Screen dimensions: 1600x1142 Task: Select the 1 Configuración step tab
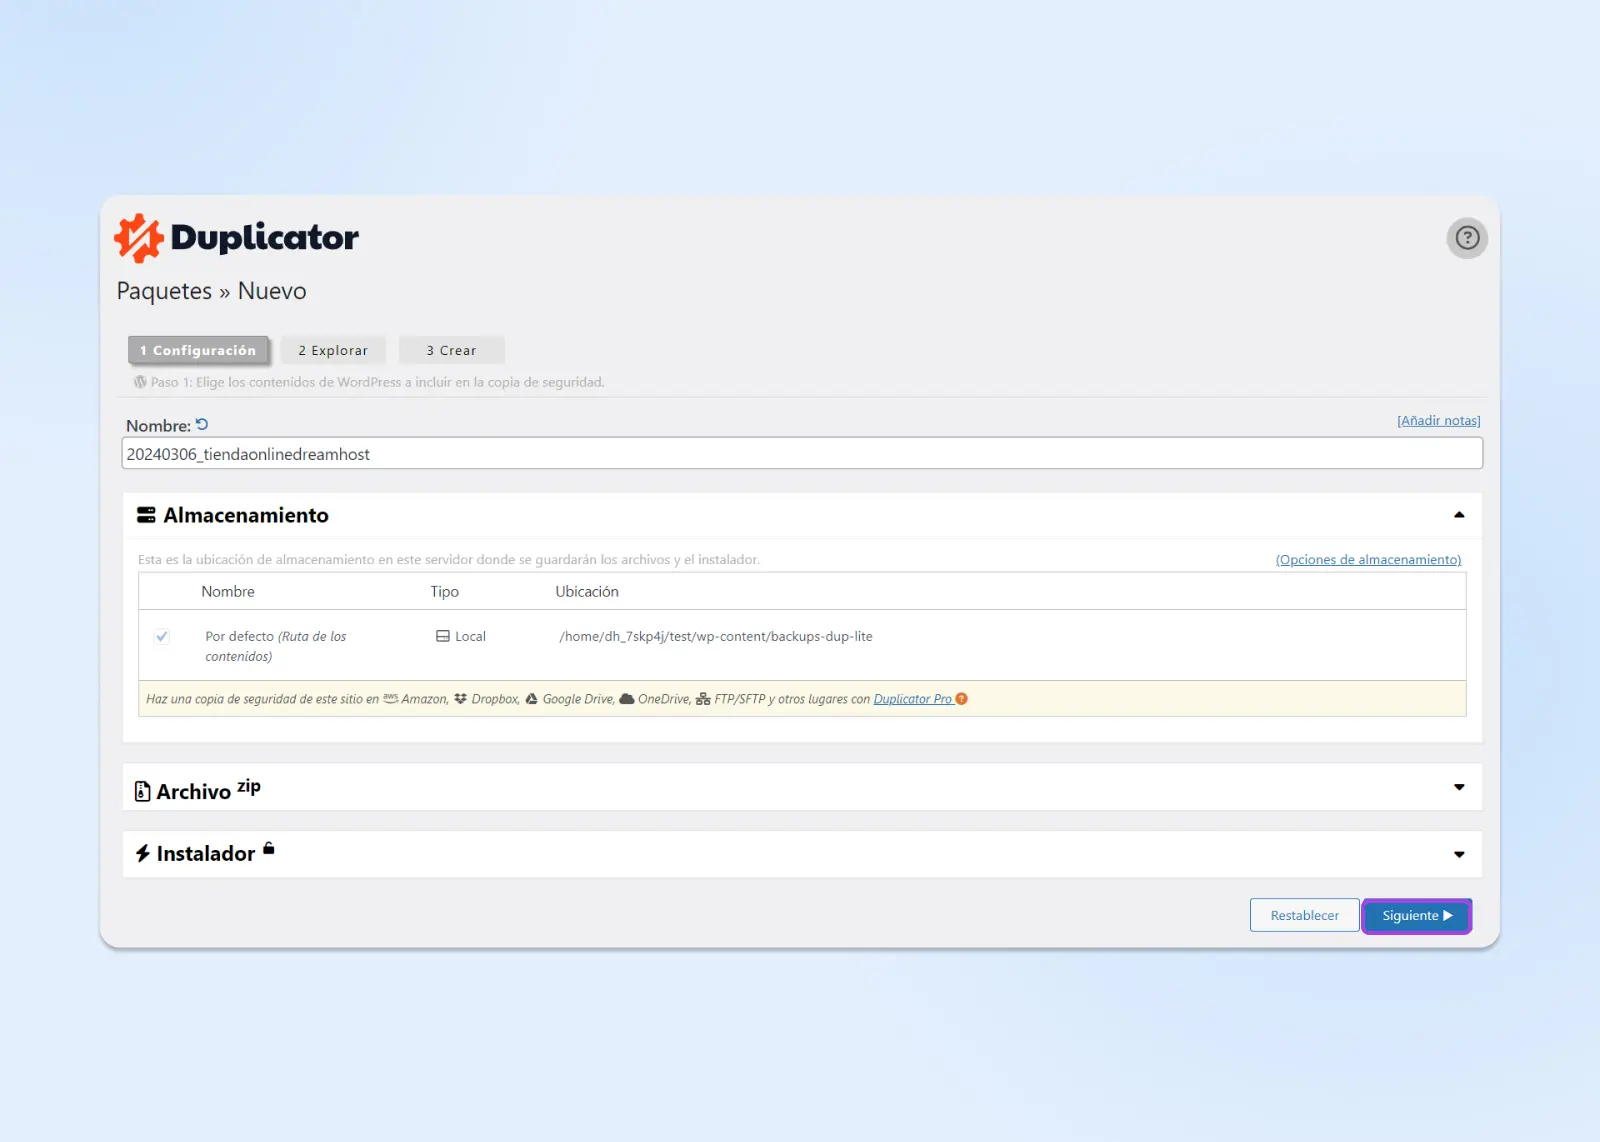click(198, 351)
